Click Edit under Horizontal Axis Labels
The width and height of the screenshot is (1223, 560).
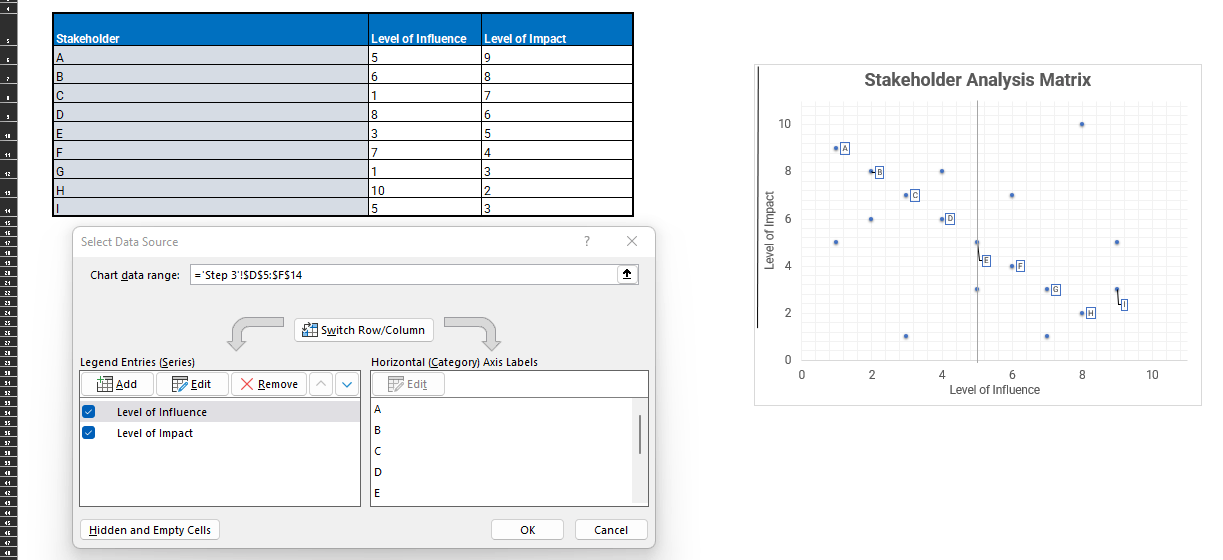408,384
